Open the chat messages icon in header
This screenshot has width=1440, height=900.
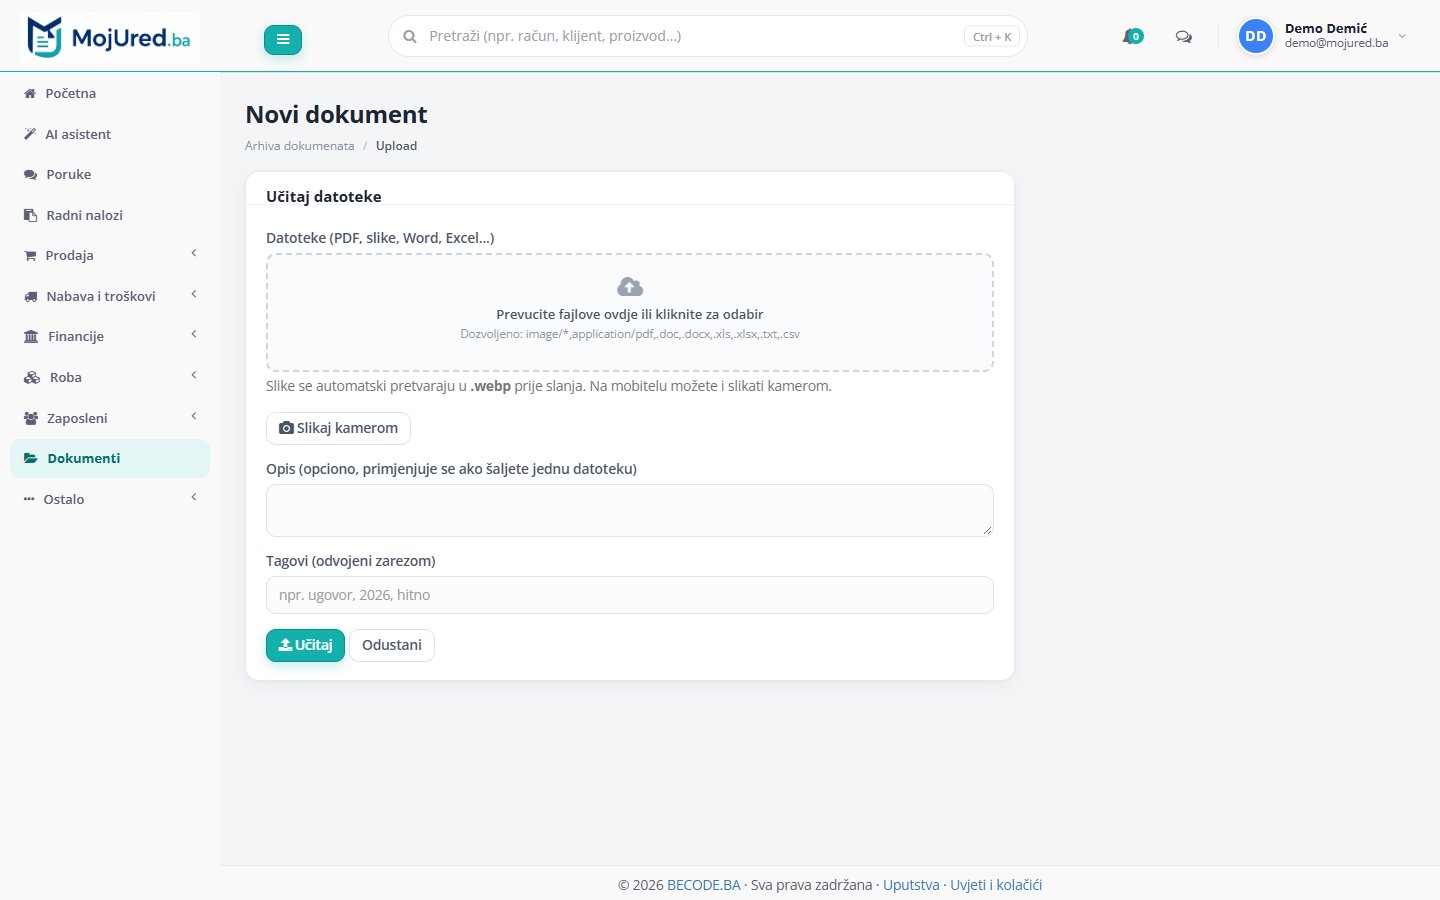point(1184,37)
